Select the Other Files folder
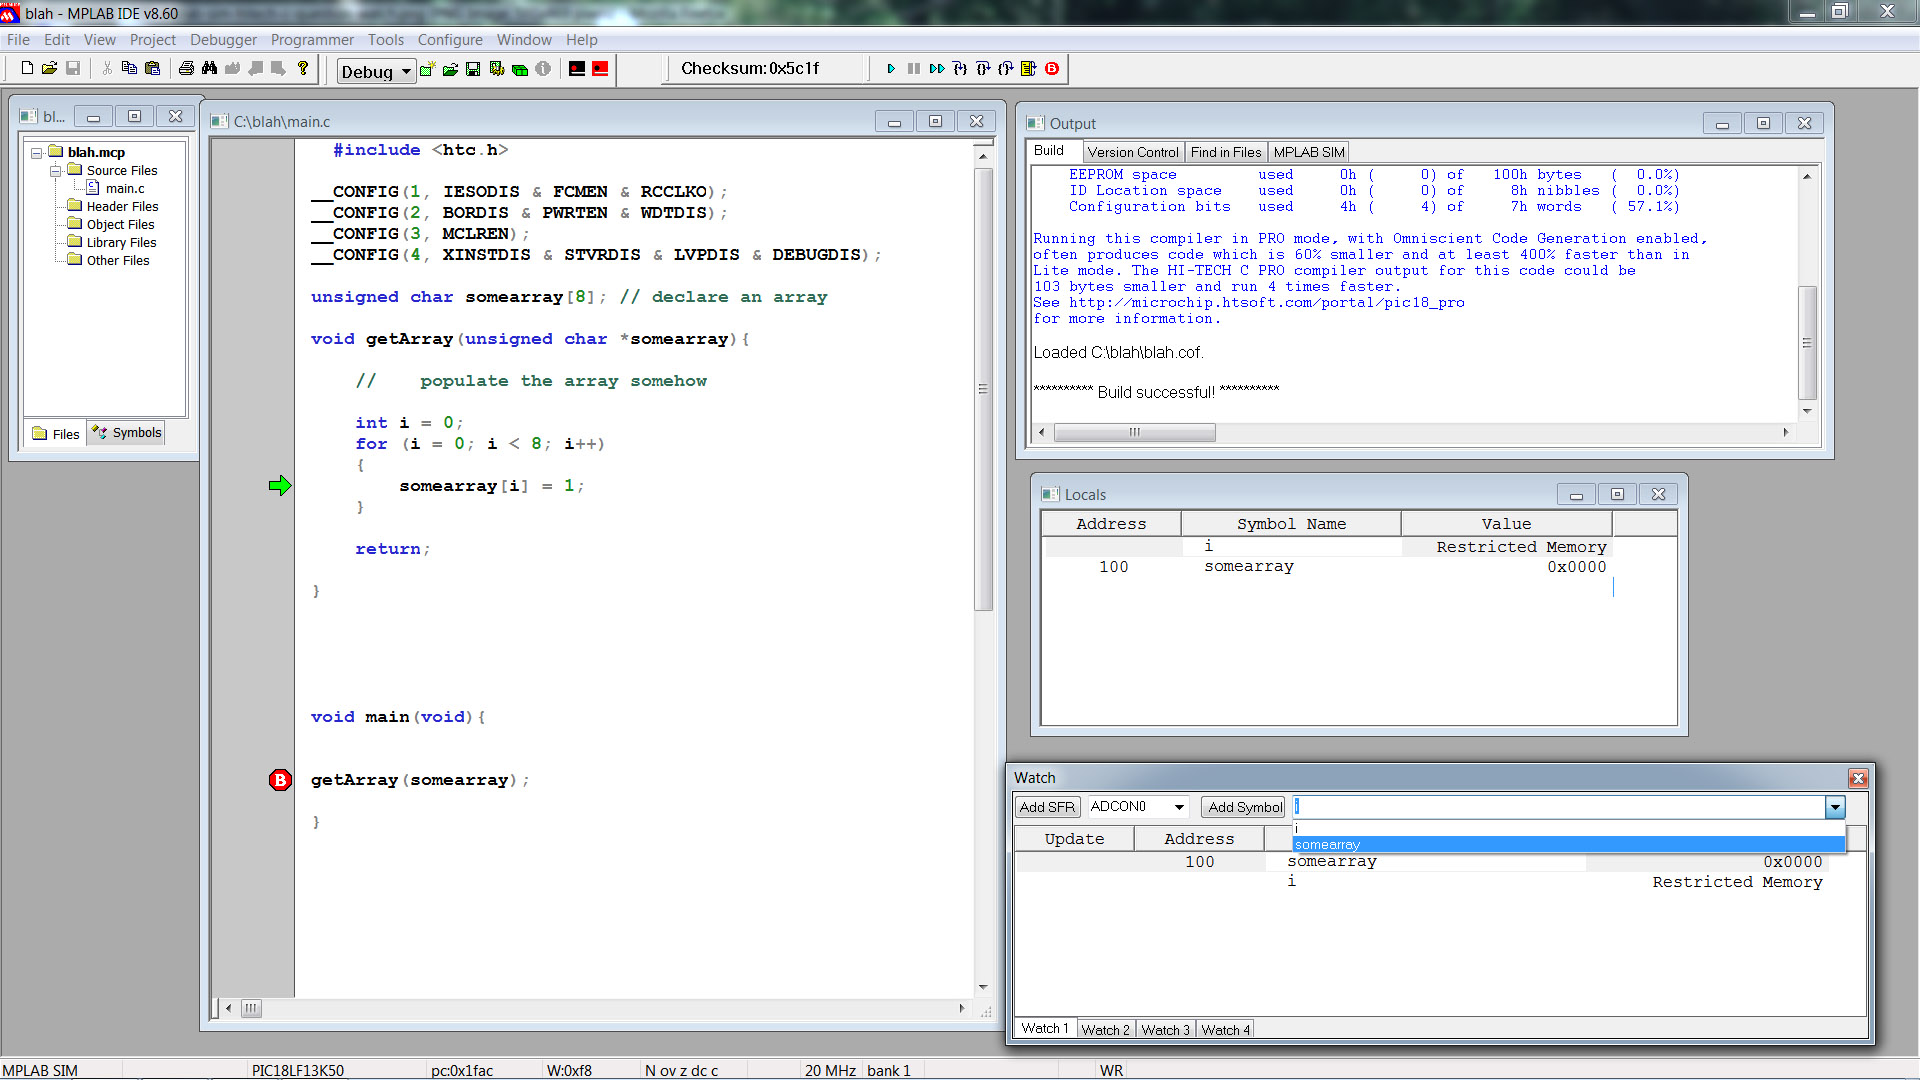Screen dimensions: 1920x1080 118,261
